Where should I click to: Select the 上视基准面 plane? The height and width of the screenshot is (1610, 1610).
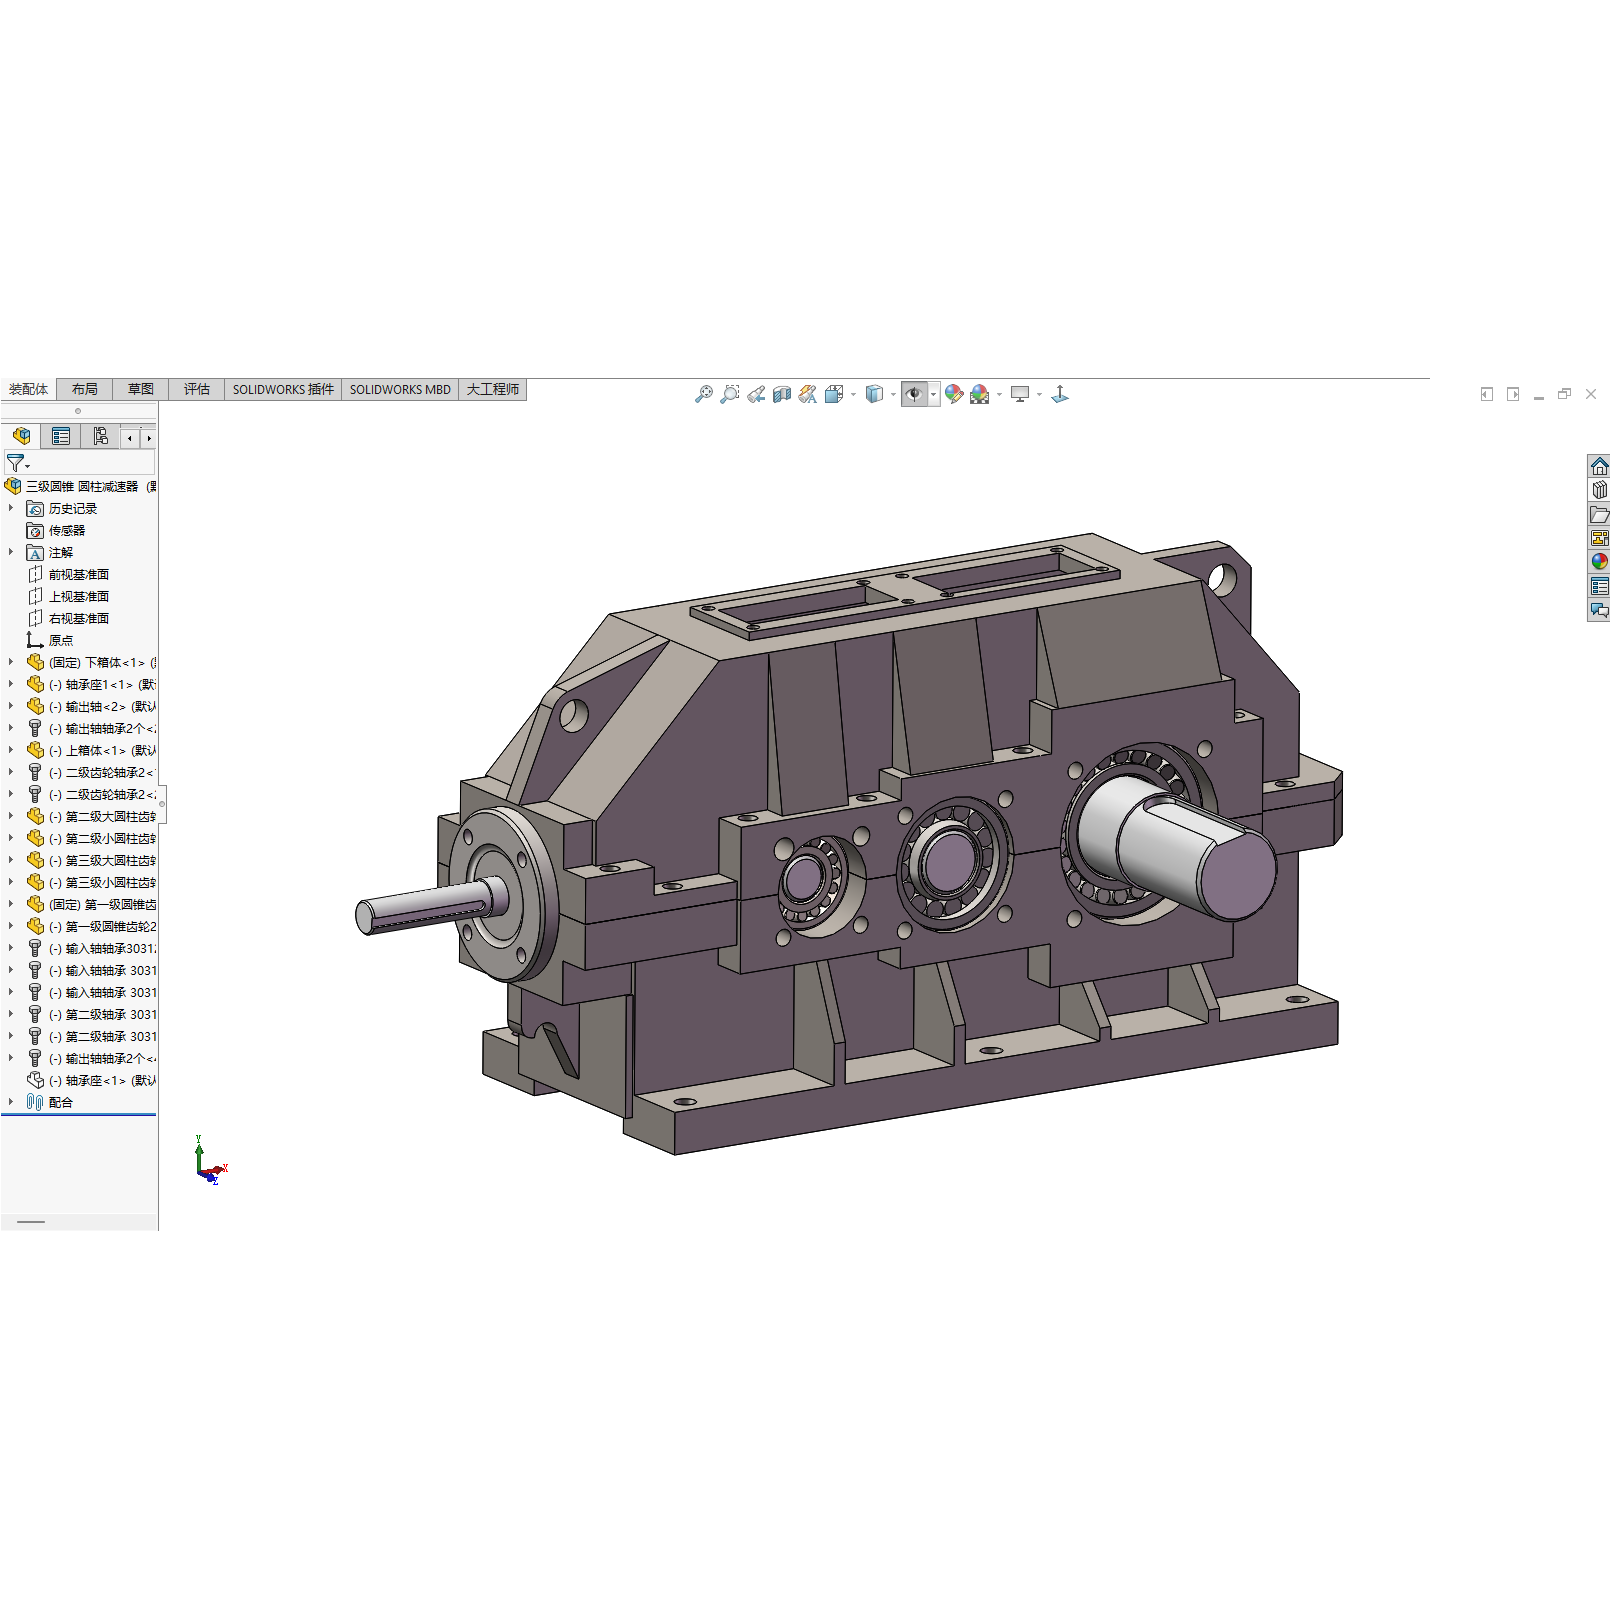coord(79,597)
